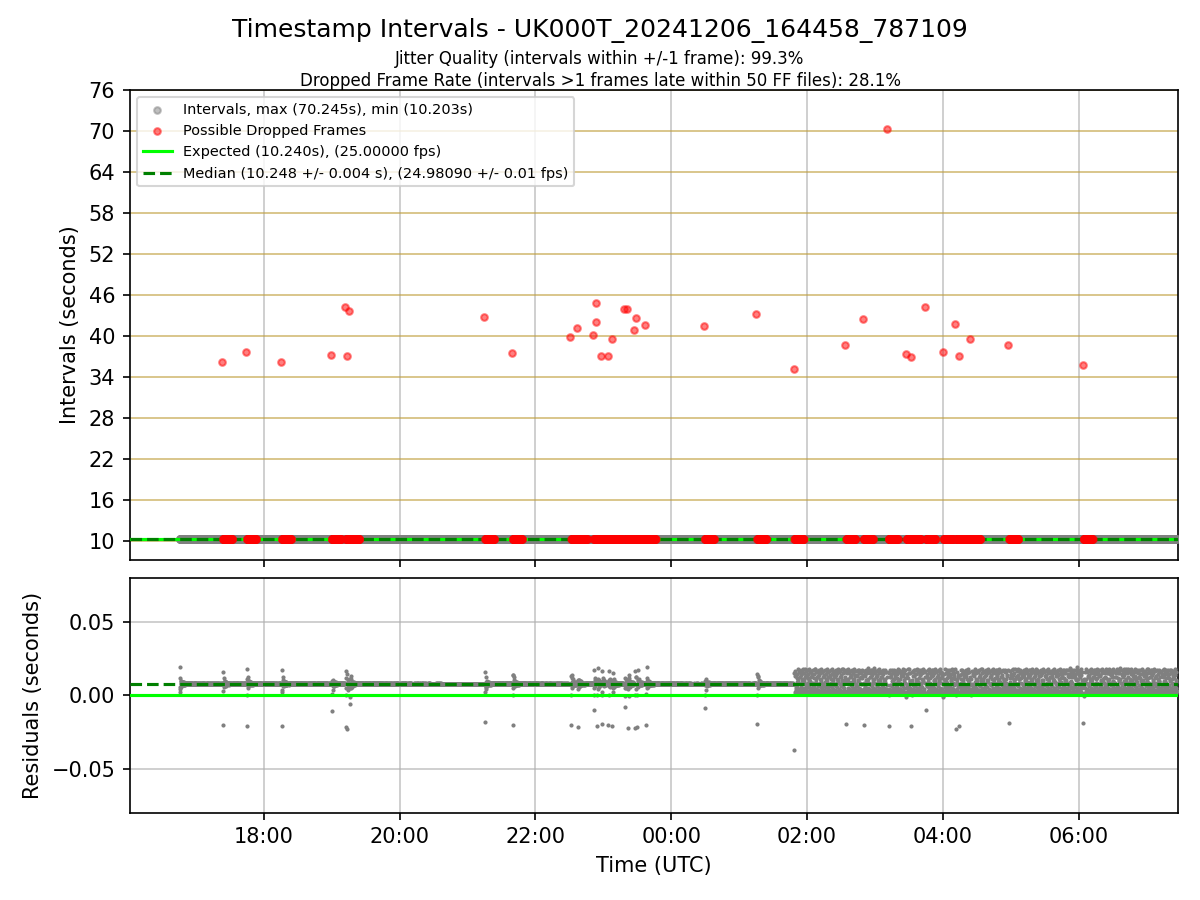The width and height of the screenshot is (1200, 900).
Task: Click the solid green Expected line sample in legend
Action: tap(157, 152)
